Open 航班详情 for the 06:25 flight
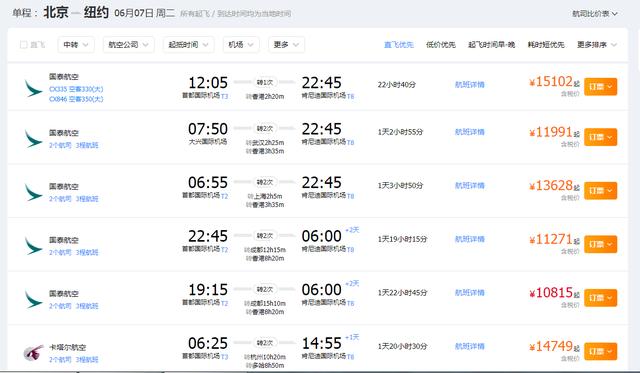The height and width of the screenshot is (373, 640). [x=469, y=346]
